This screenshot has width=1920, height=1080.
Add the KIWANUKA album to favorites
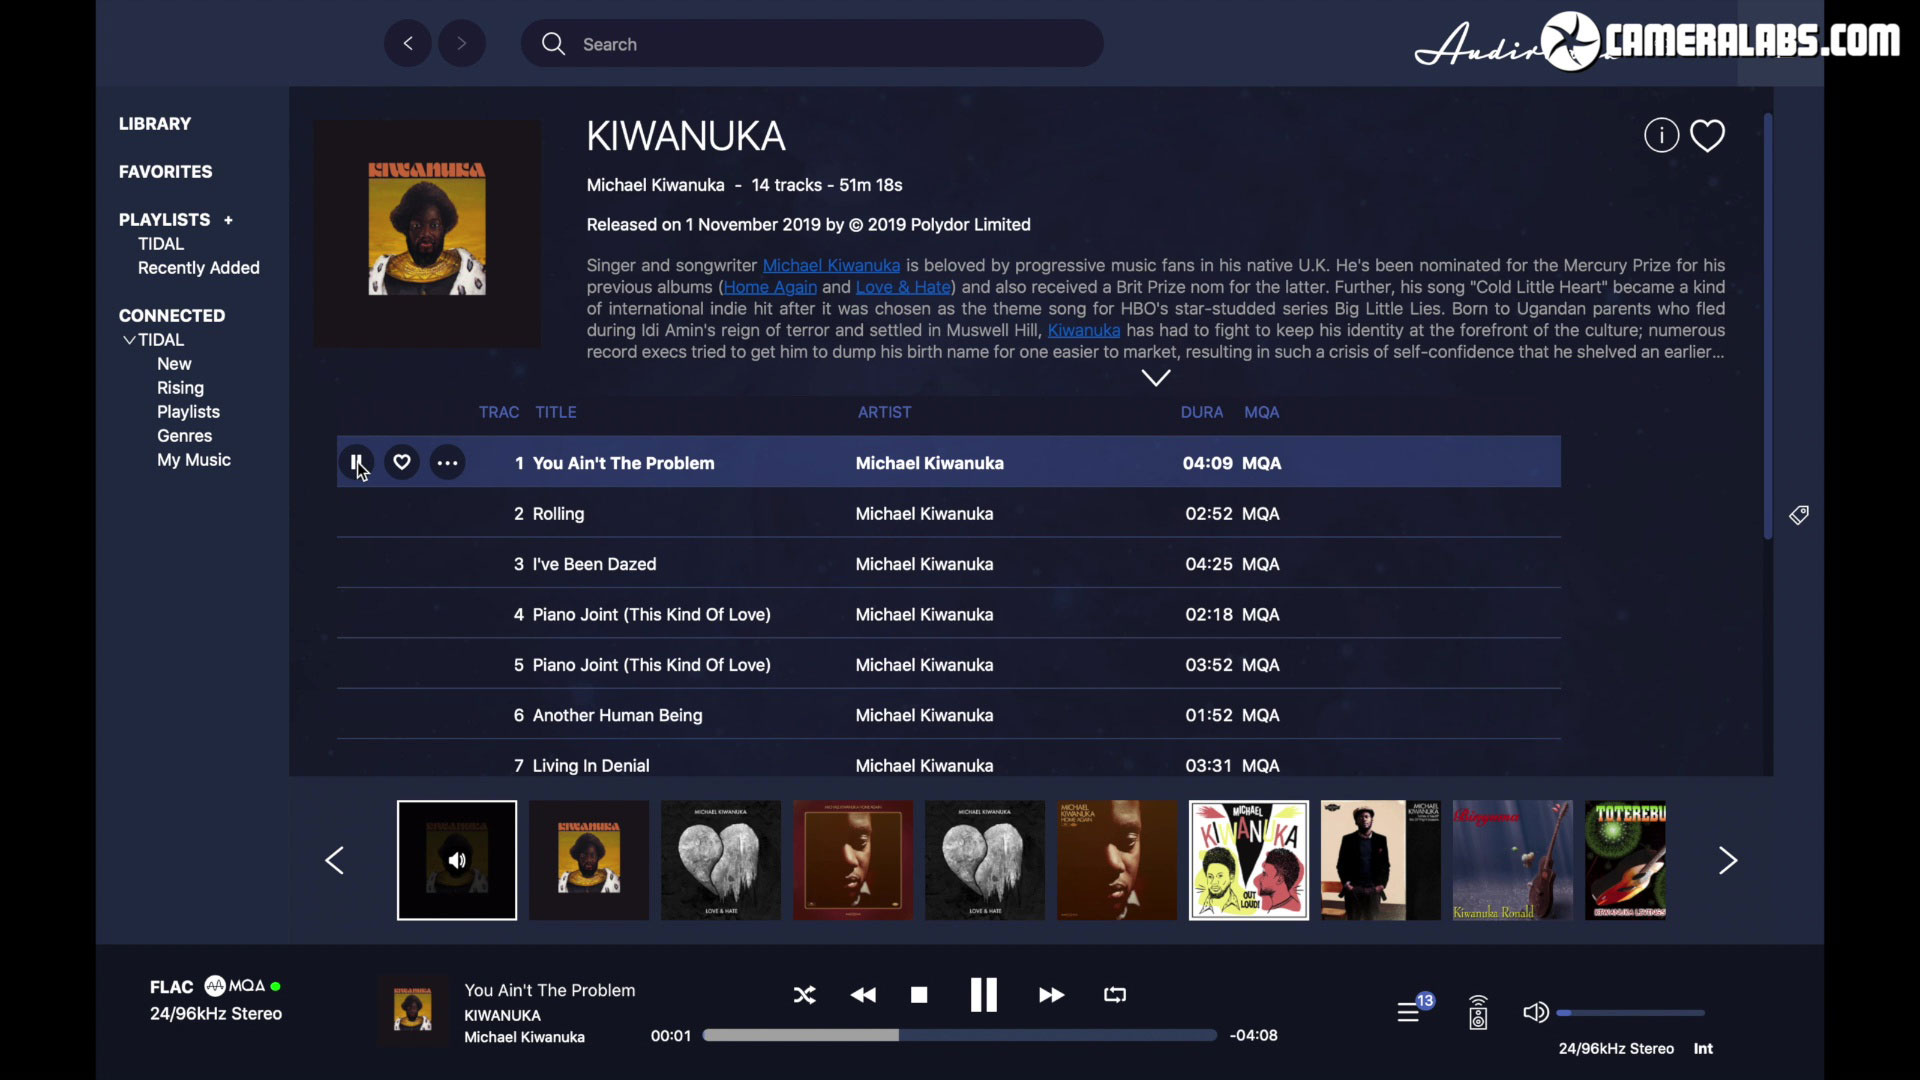1707,135
